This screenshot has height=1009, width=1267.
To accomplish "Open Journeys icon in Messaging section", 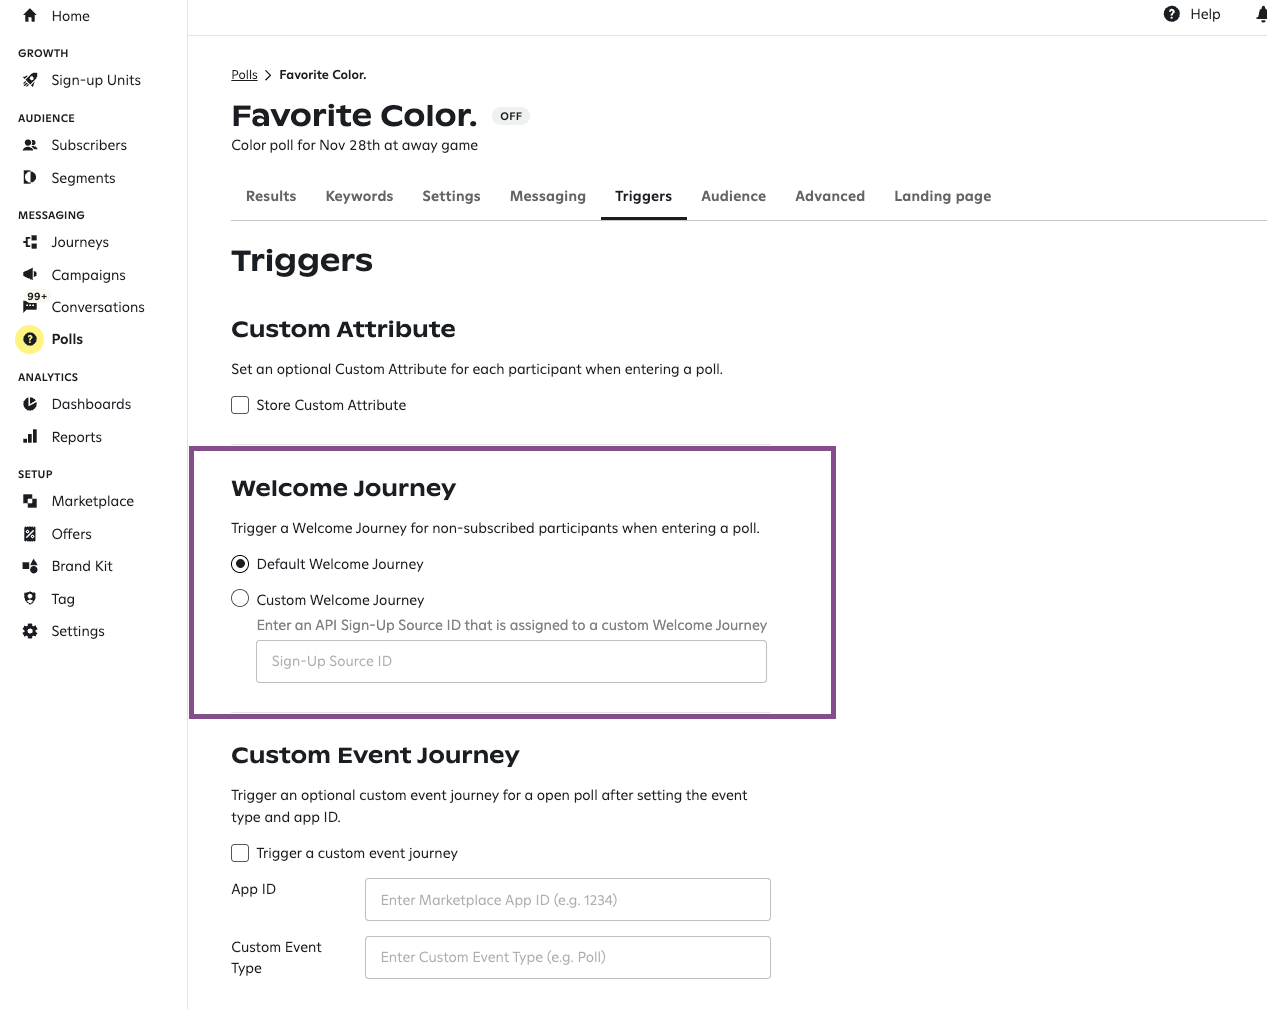I will [x=30, y=242].
